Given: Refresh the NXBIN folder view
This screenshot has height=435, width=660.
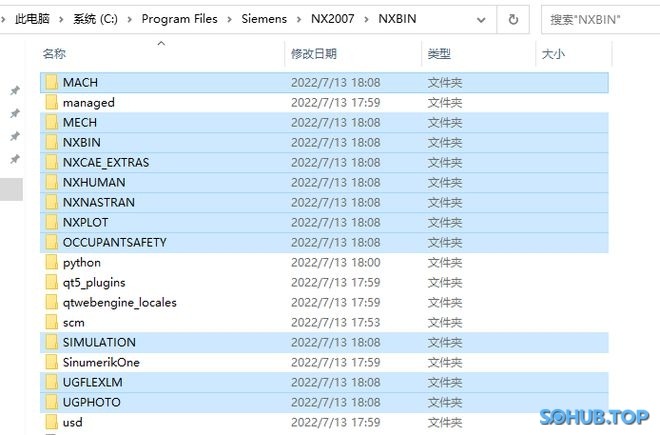Looking at the screenshot, I should 513,19.
